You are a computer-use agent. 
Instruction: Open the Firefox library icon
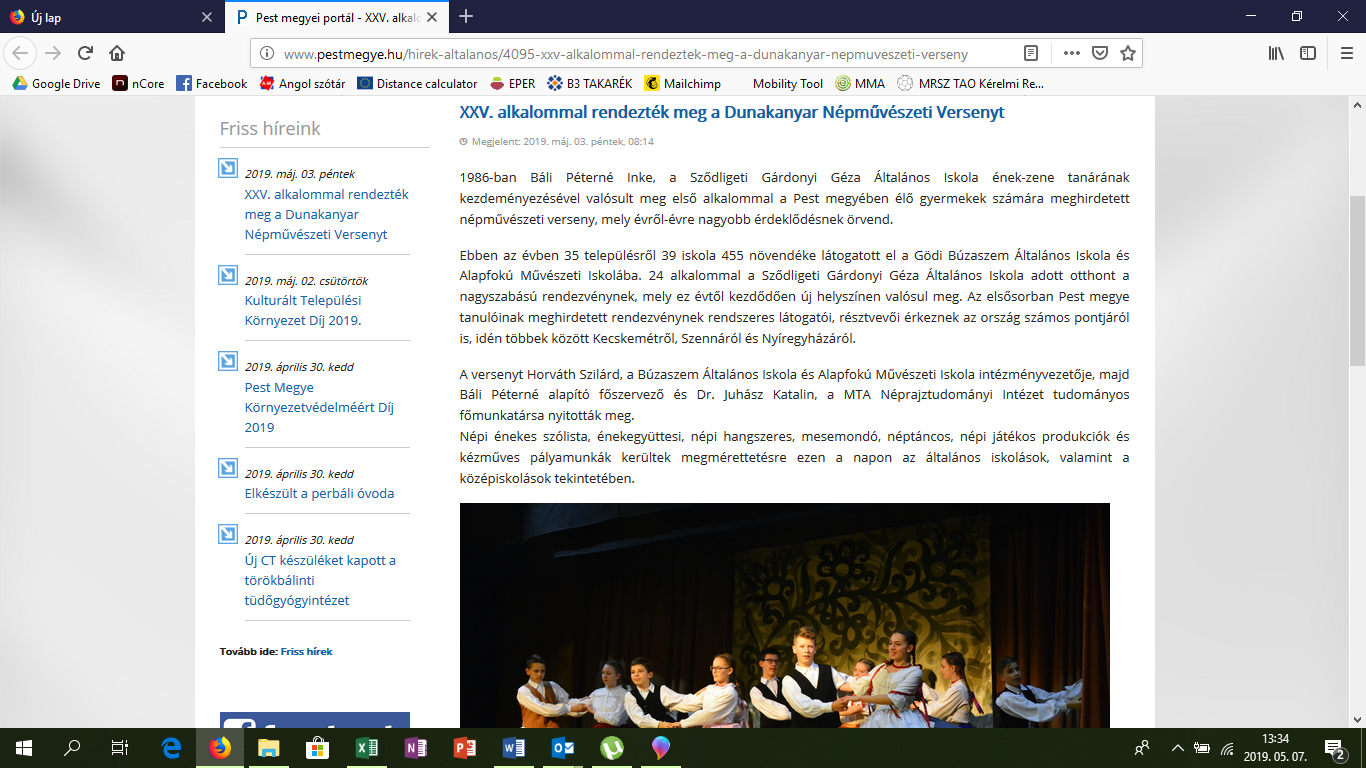click(x=1276, y=53)
